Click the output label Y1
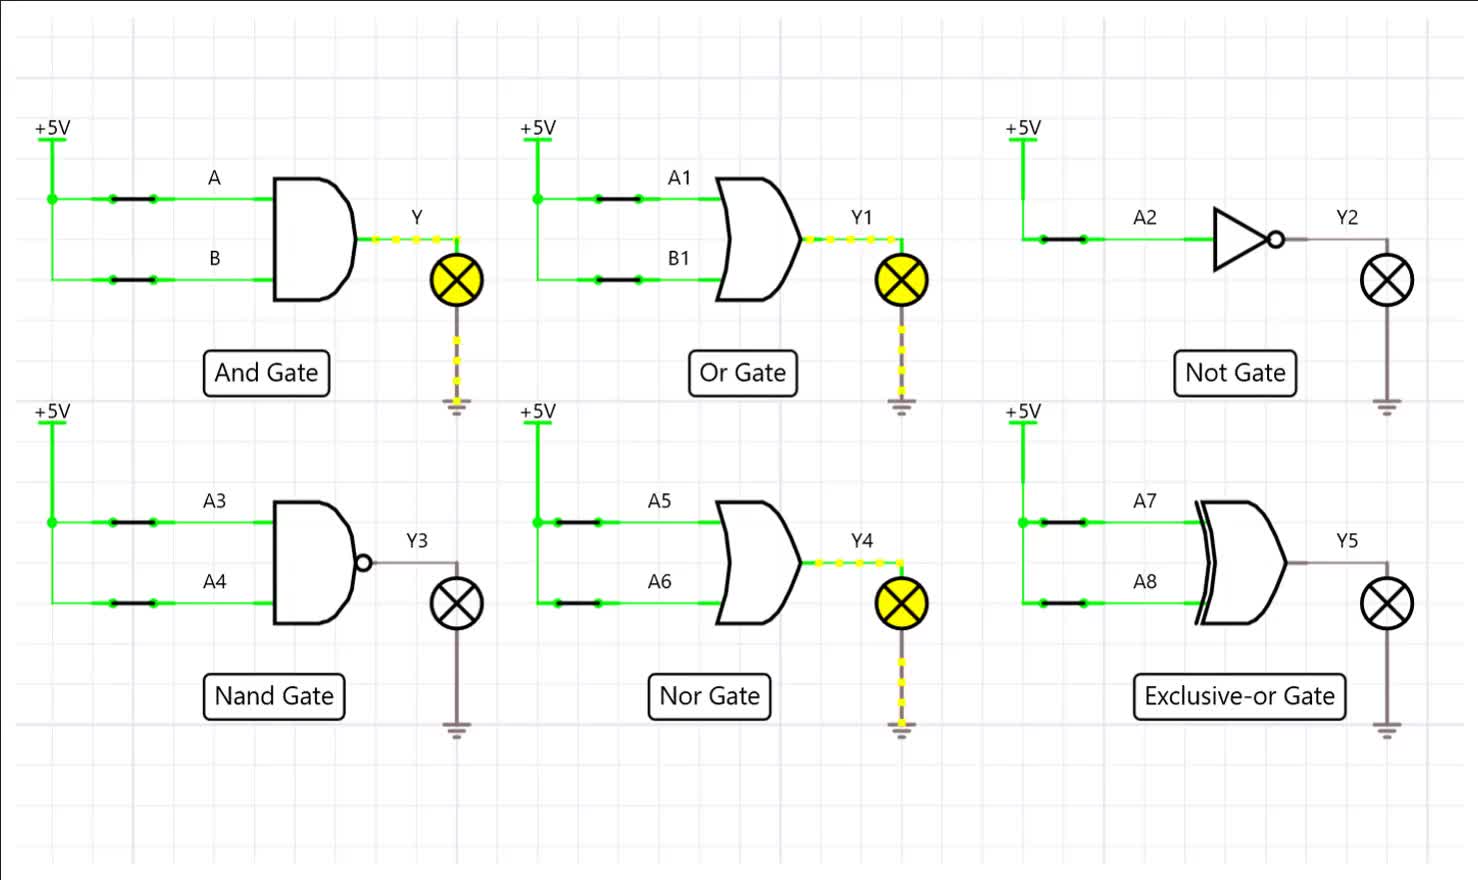This screenshot has width=1478, height=880. 862,217
